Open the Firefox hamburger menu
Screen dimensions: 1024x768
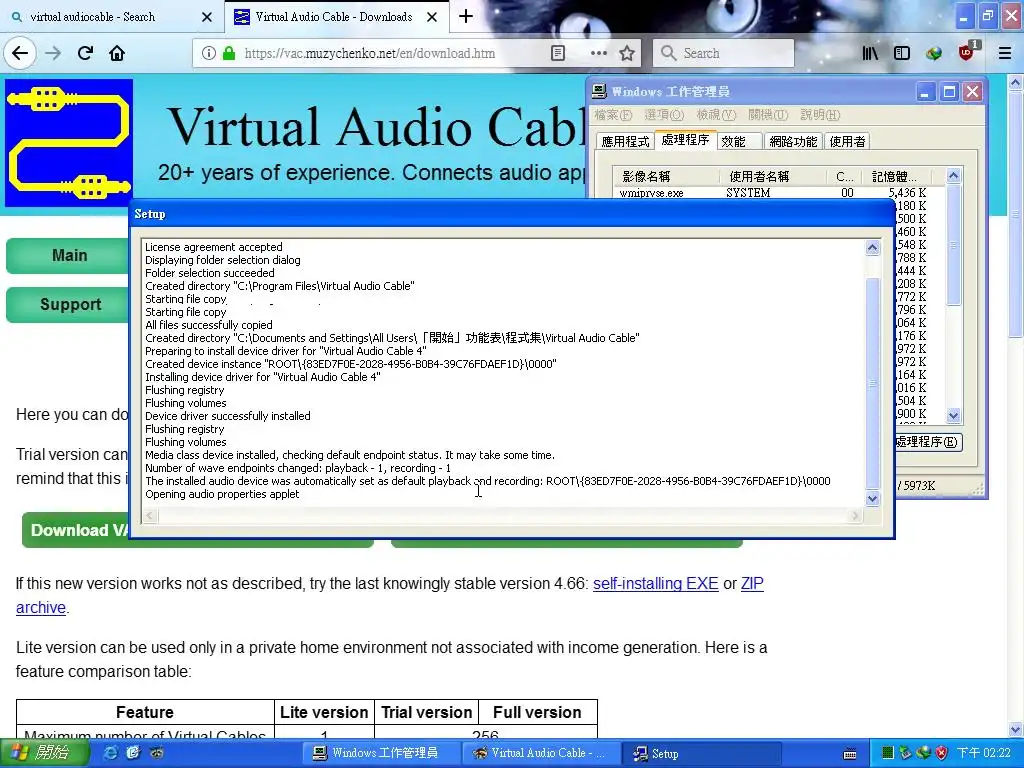1005,53
